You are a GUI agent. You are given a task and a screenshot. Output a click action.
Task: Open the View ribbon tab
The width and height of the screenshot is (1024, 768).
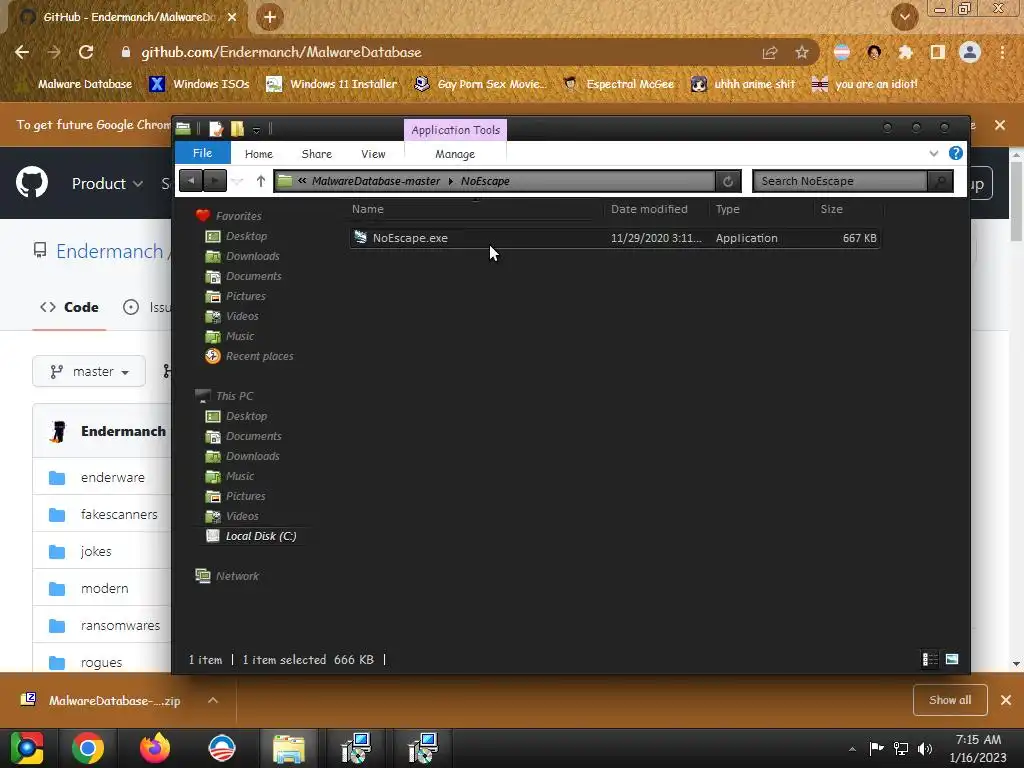pos(373,154)
